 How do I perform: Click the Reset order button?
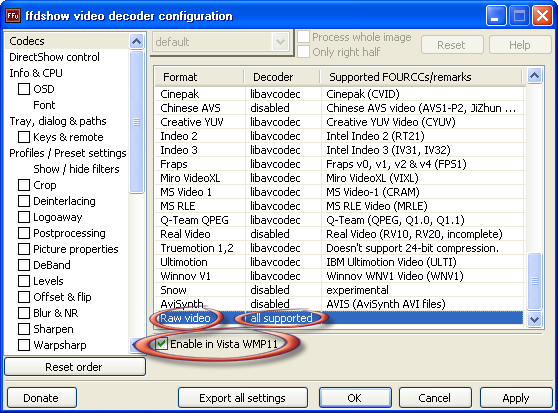coord(75,367)
